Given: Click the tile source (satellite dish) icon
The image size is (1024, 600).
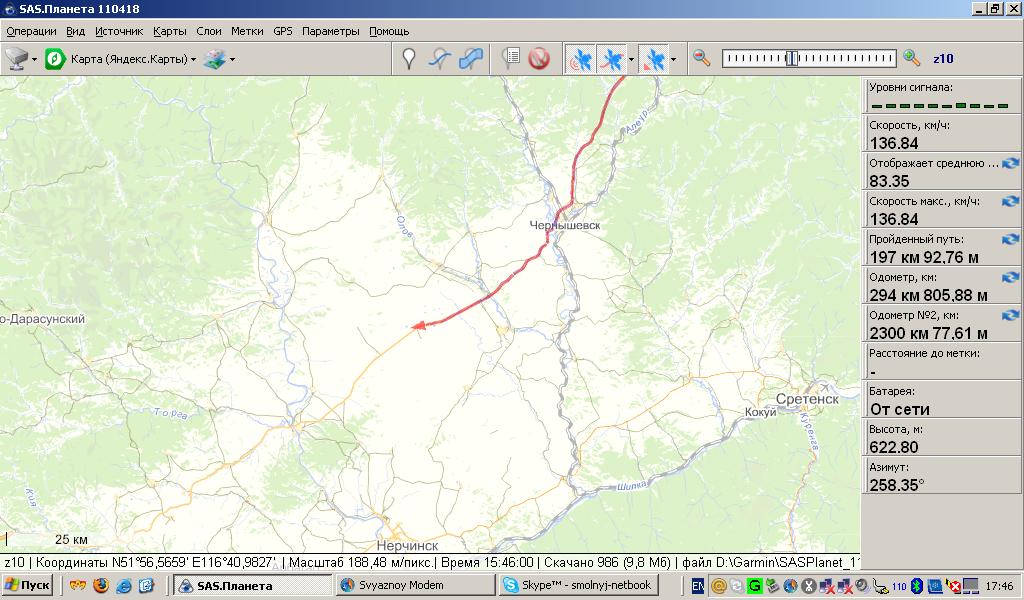Looking at the screenshot, I should [16, 59].
